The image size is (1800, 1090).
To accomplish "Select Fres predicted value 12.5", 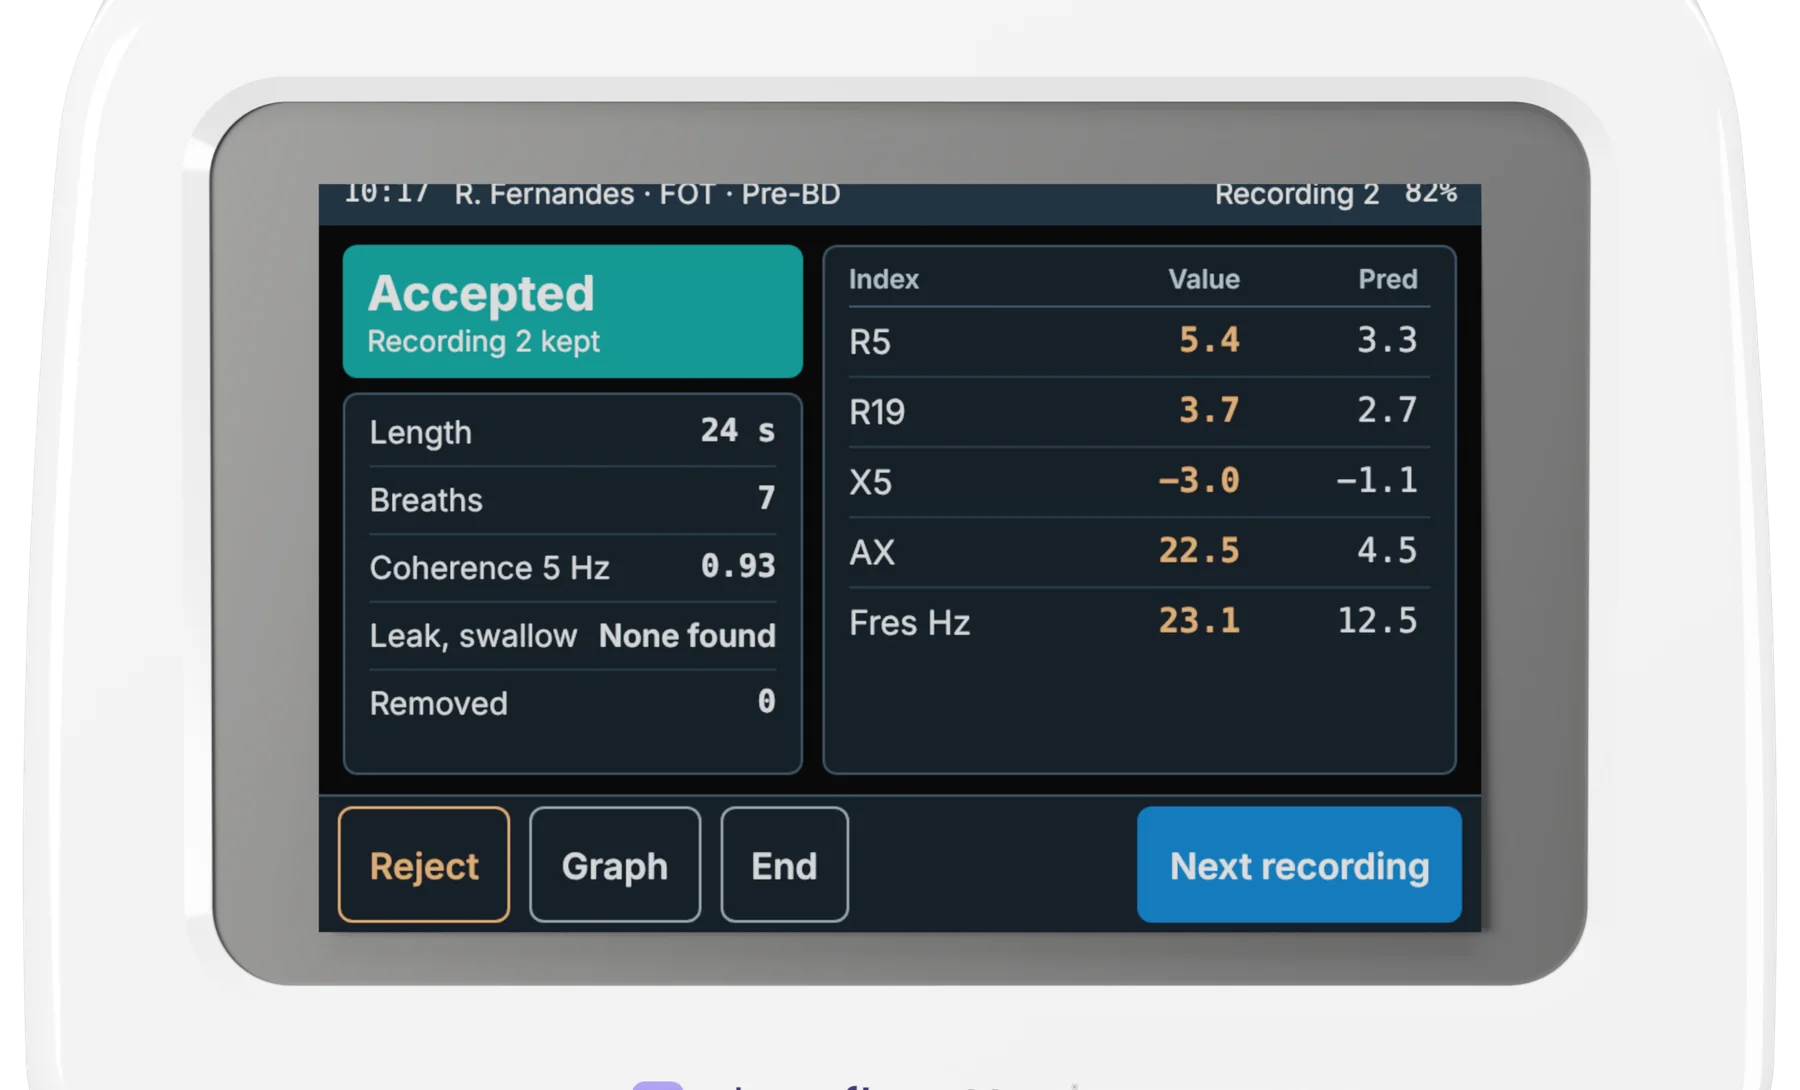I will pos(1377,620).
